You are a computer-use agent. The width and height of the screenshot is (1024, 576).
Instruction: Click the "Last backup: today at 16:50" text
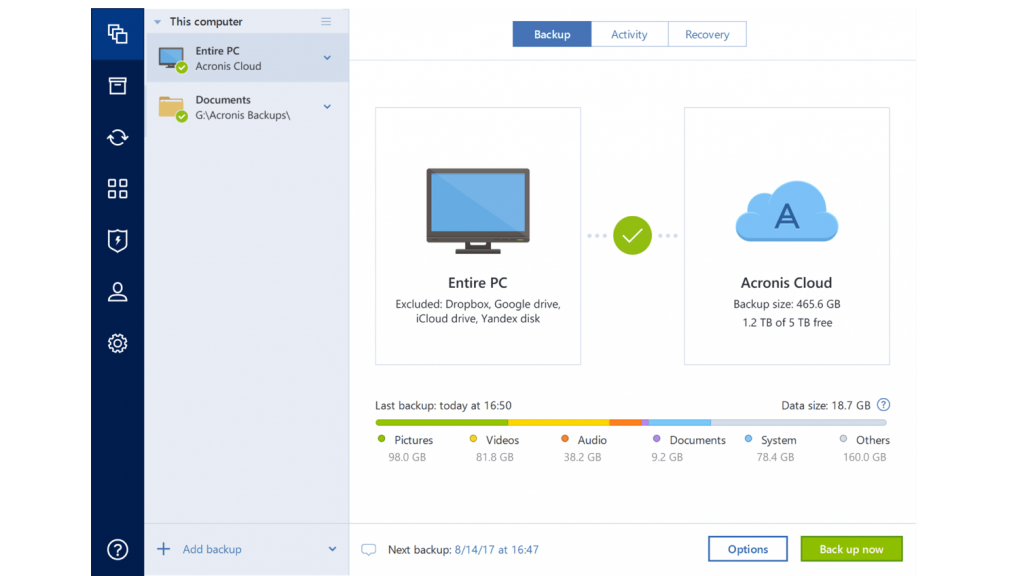pos(443,406)
